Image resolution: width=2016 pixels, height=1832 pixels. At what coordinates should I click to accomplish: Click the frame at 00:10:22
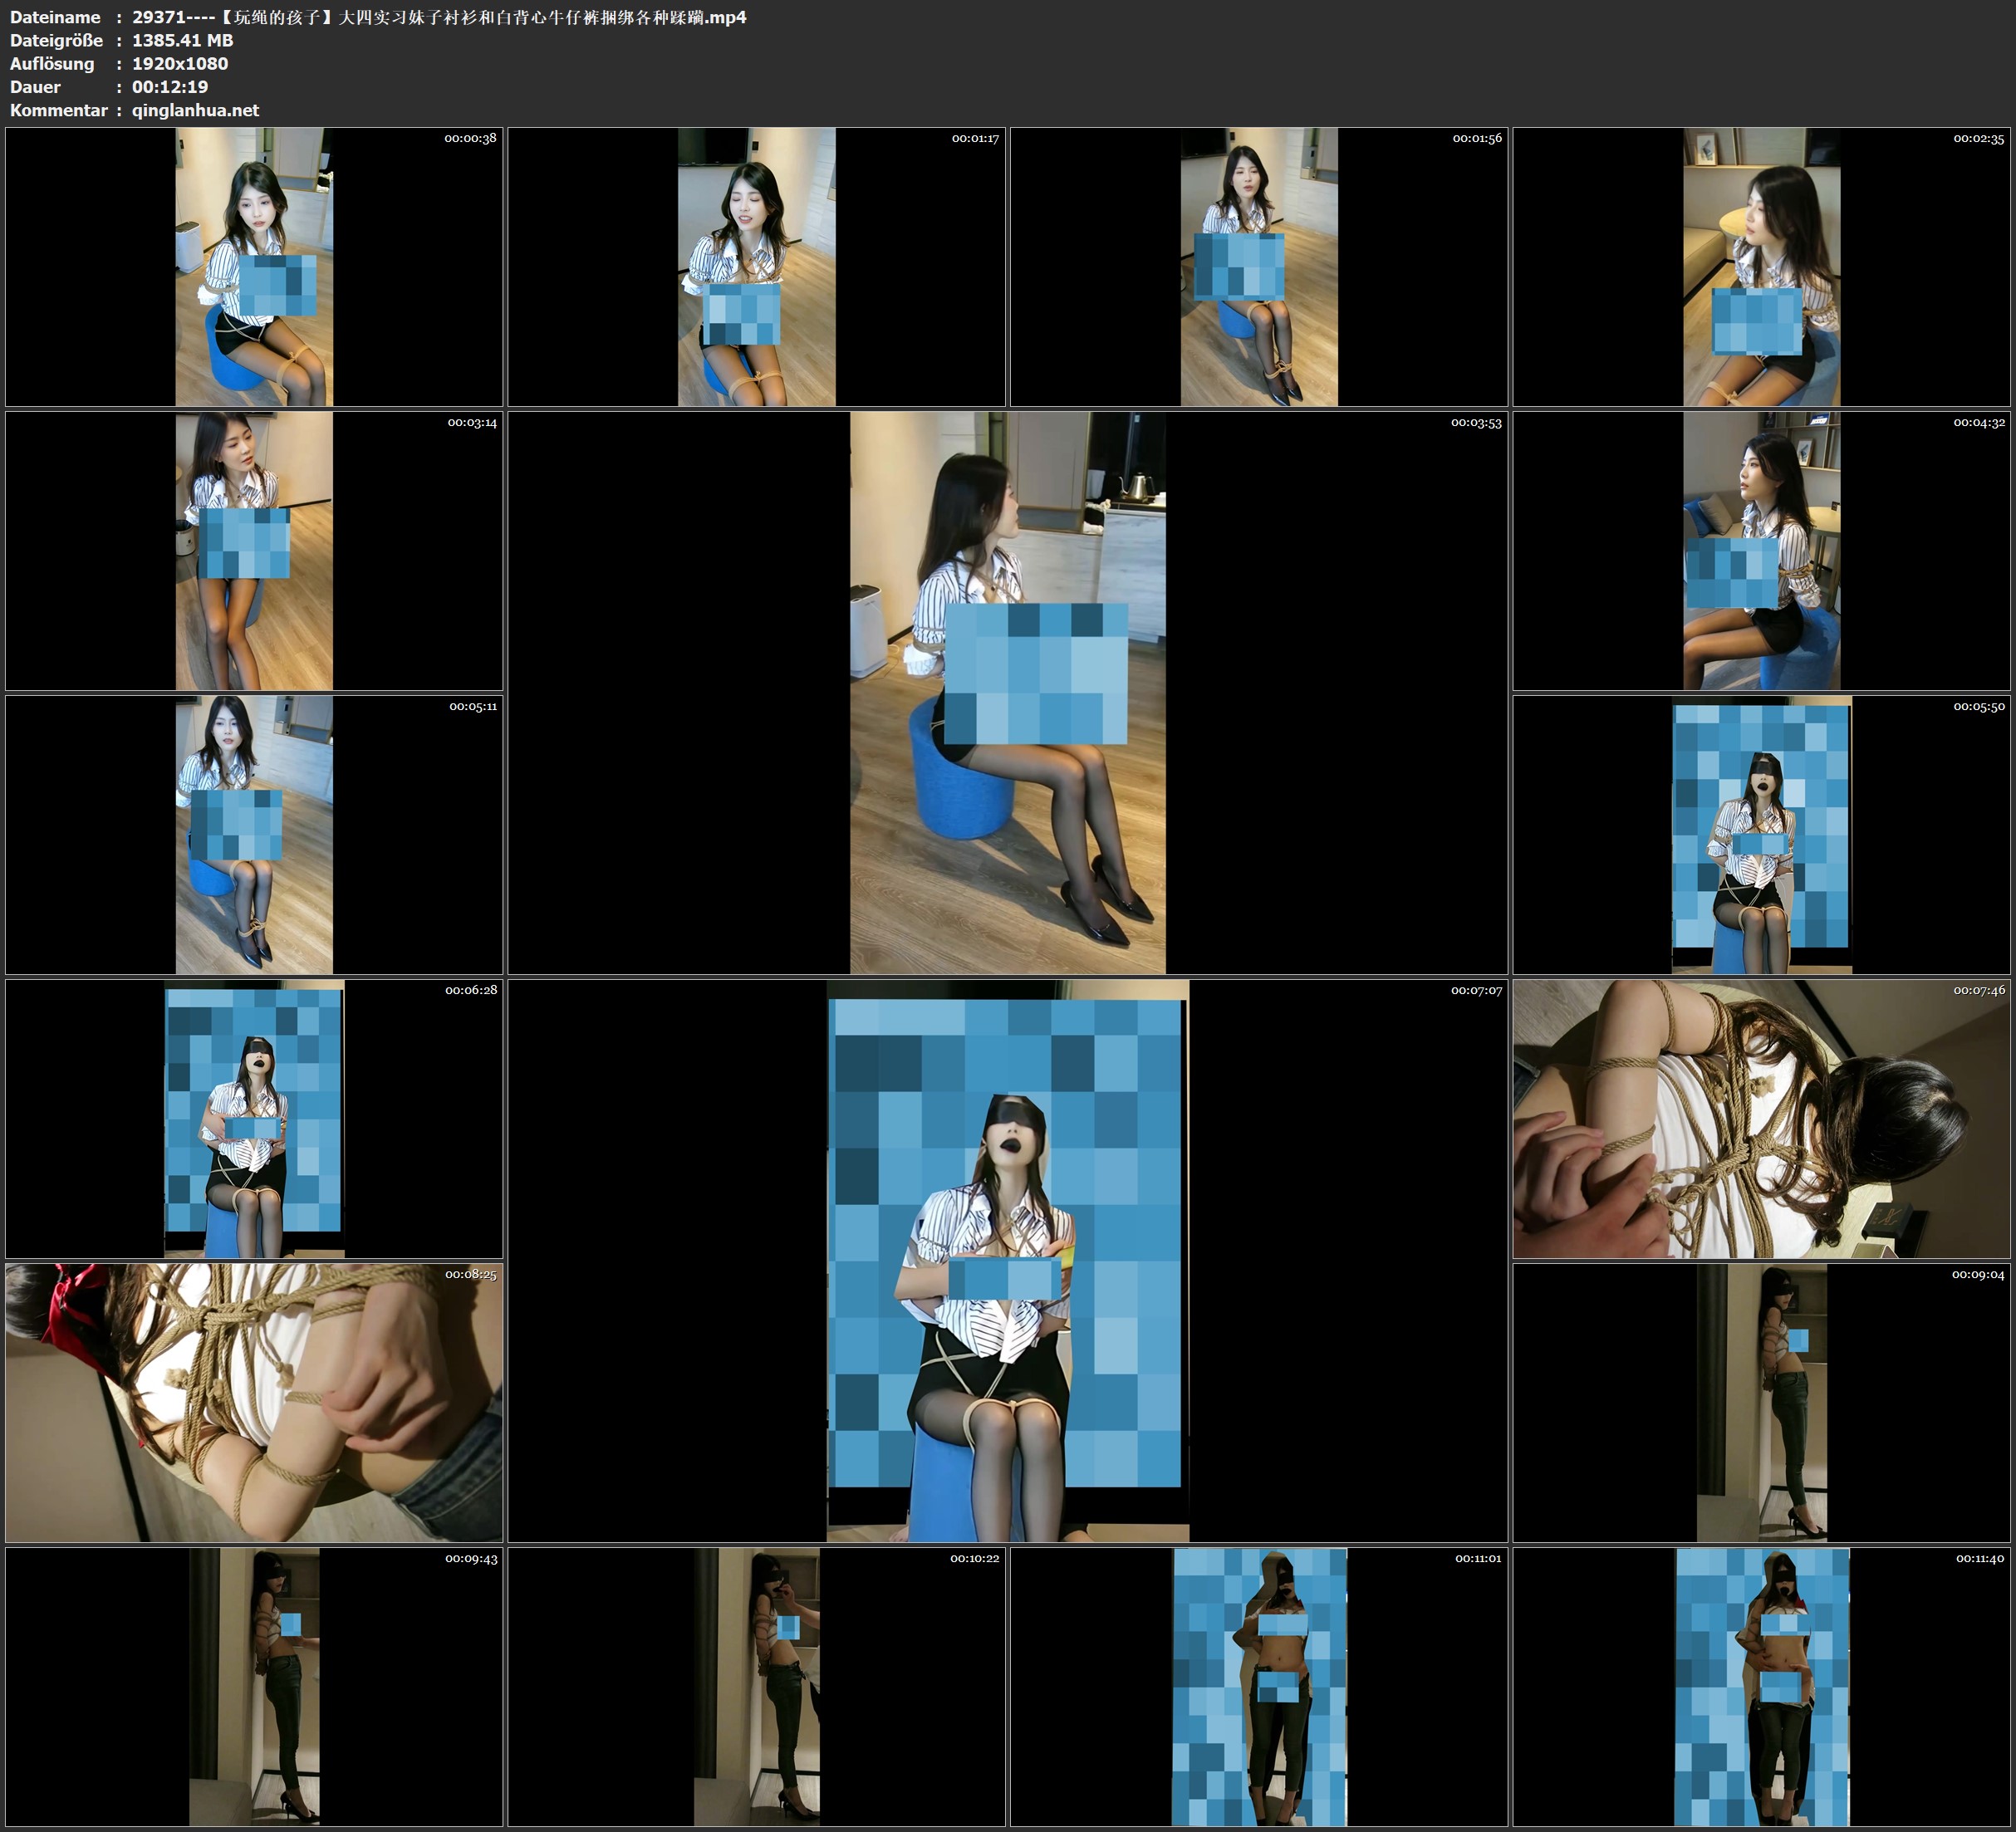tap(756, 1686)
